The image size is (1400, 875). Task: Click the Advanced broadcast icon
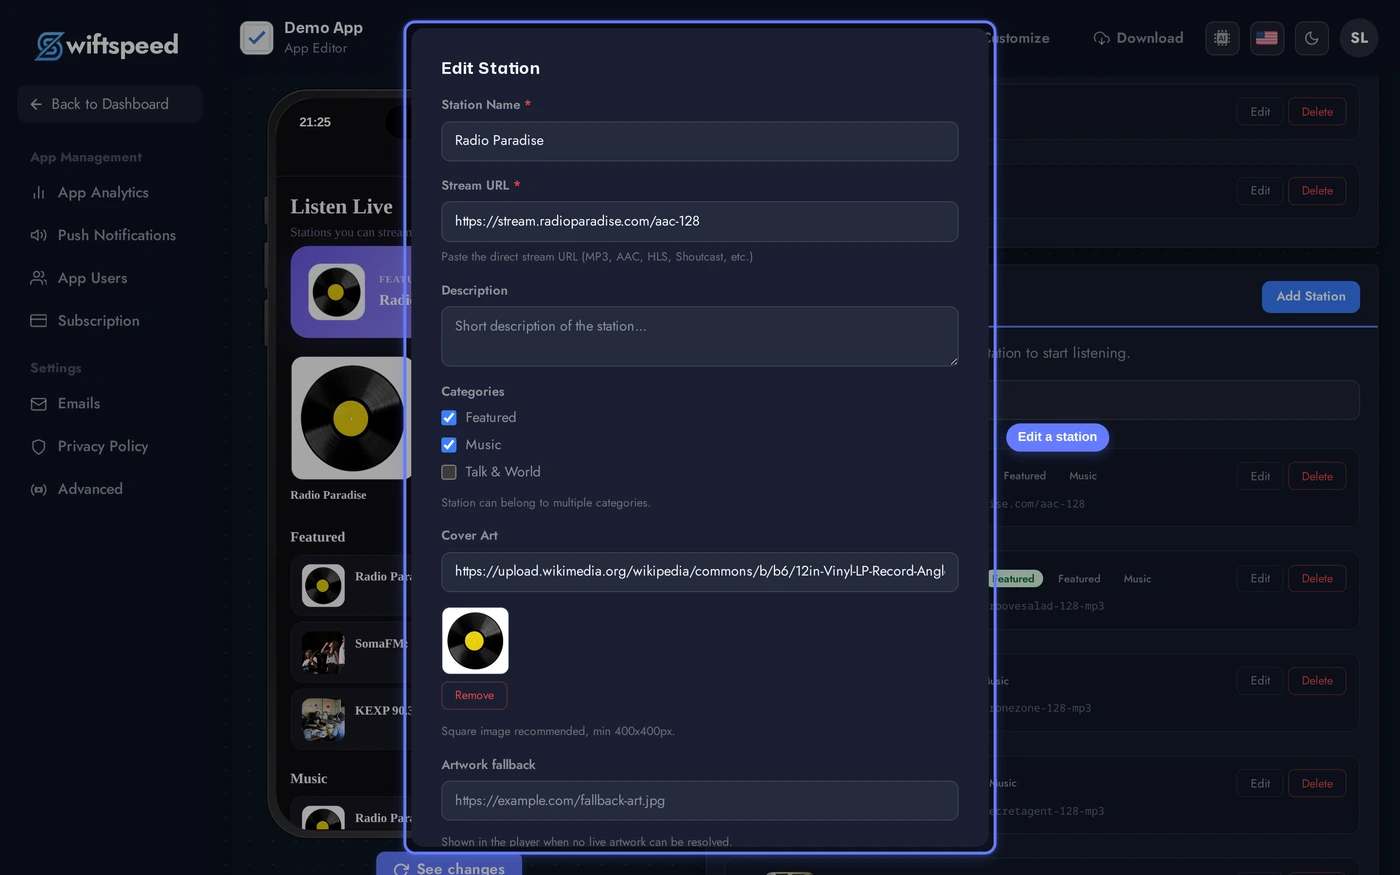39,490
